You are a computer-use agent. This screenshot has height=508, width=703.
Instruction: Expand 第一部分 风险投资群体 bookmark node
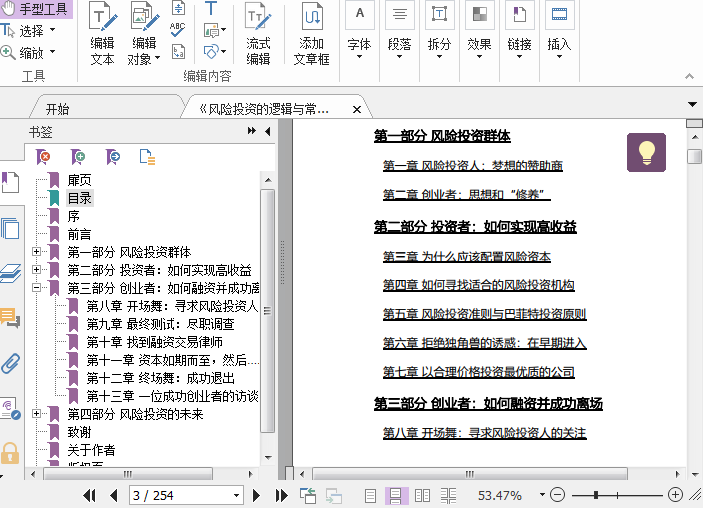(x=37, y=252)
